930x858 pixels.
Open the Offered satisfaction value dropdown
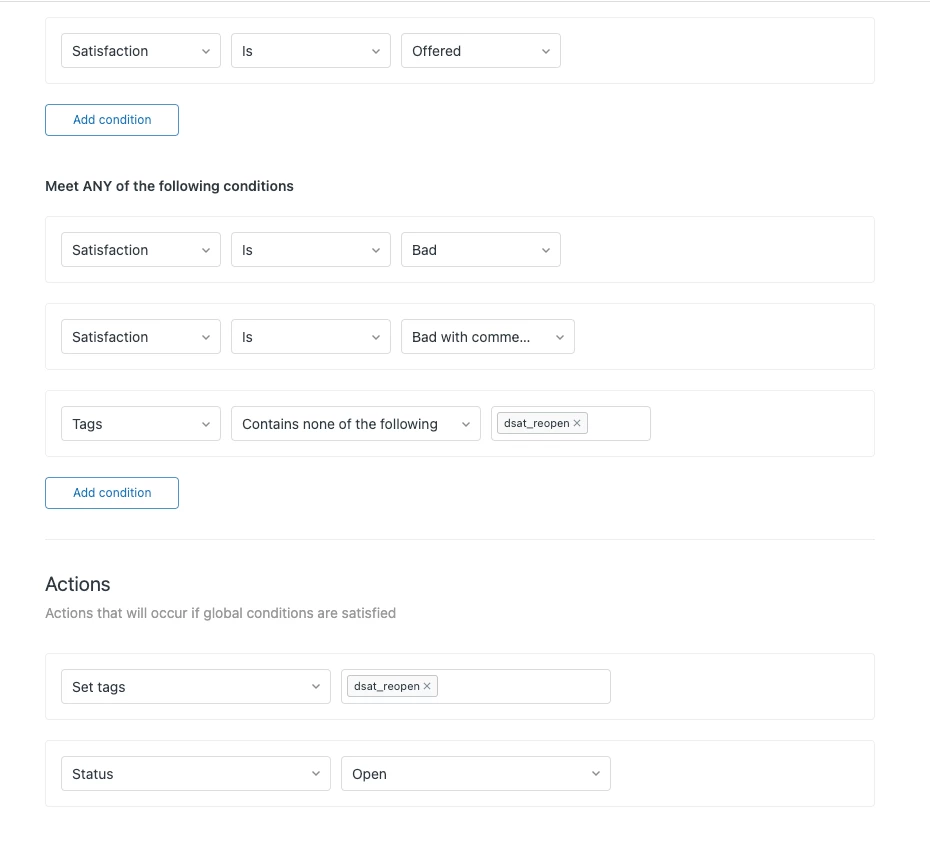[x=480, y=51]
